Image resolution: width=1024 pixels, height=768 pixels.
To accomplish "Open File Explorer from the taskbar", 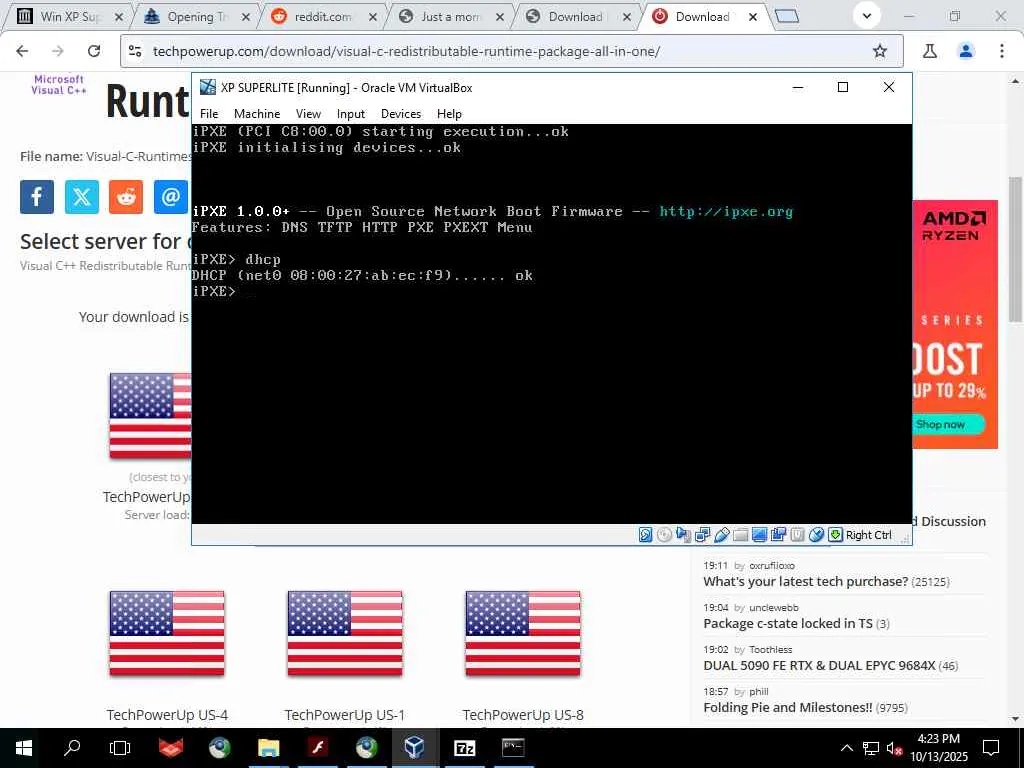I will [x=268, y=748].
